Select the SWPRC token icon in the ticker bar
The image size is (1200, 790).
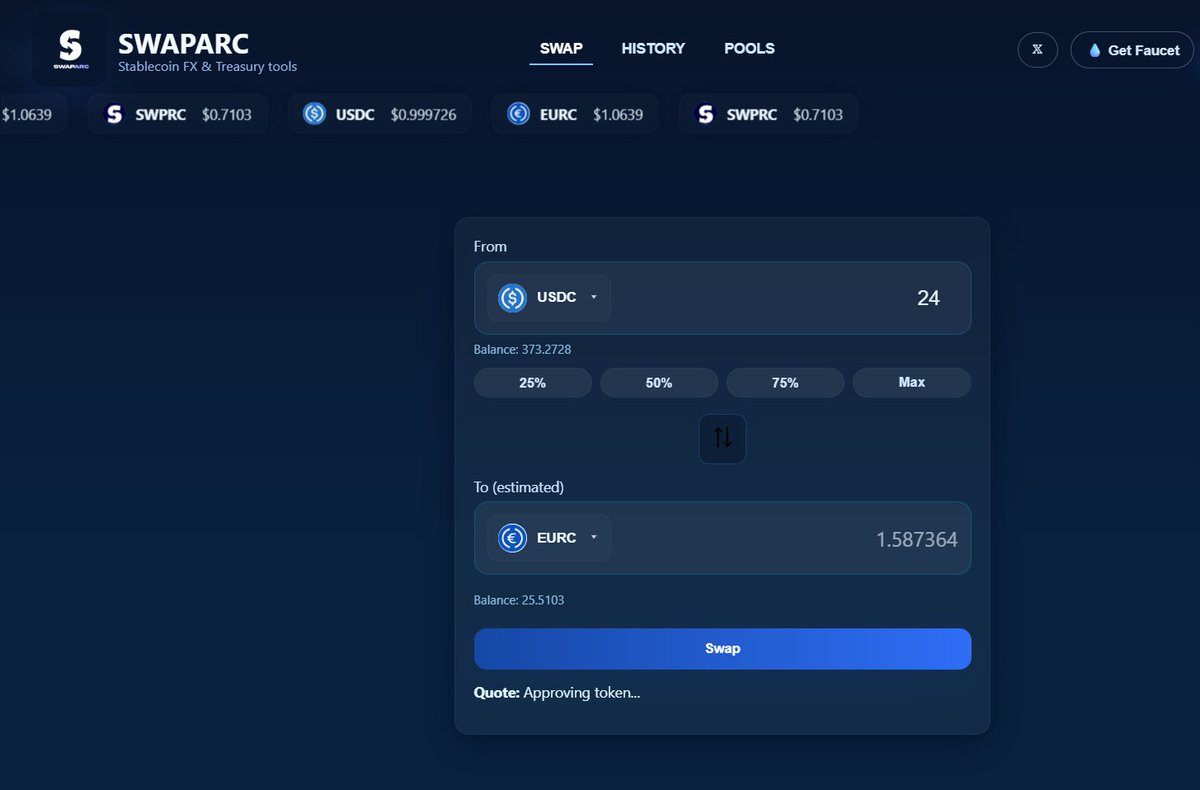click(x=113, y=114)
